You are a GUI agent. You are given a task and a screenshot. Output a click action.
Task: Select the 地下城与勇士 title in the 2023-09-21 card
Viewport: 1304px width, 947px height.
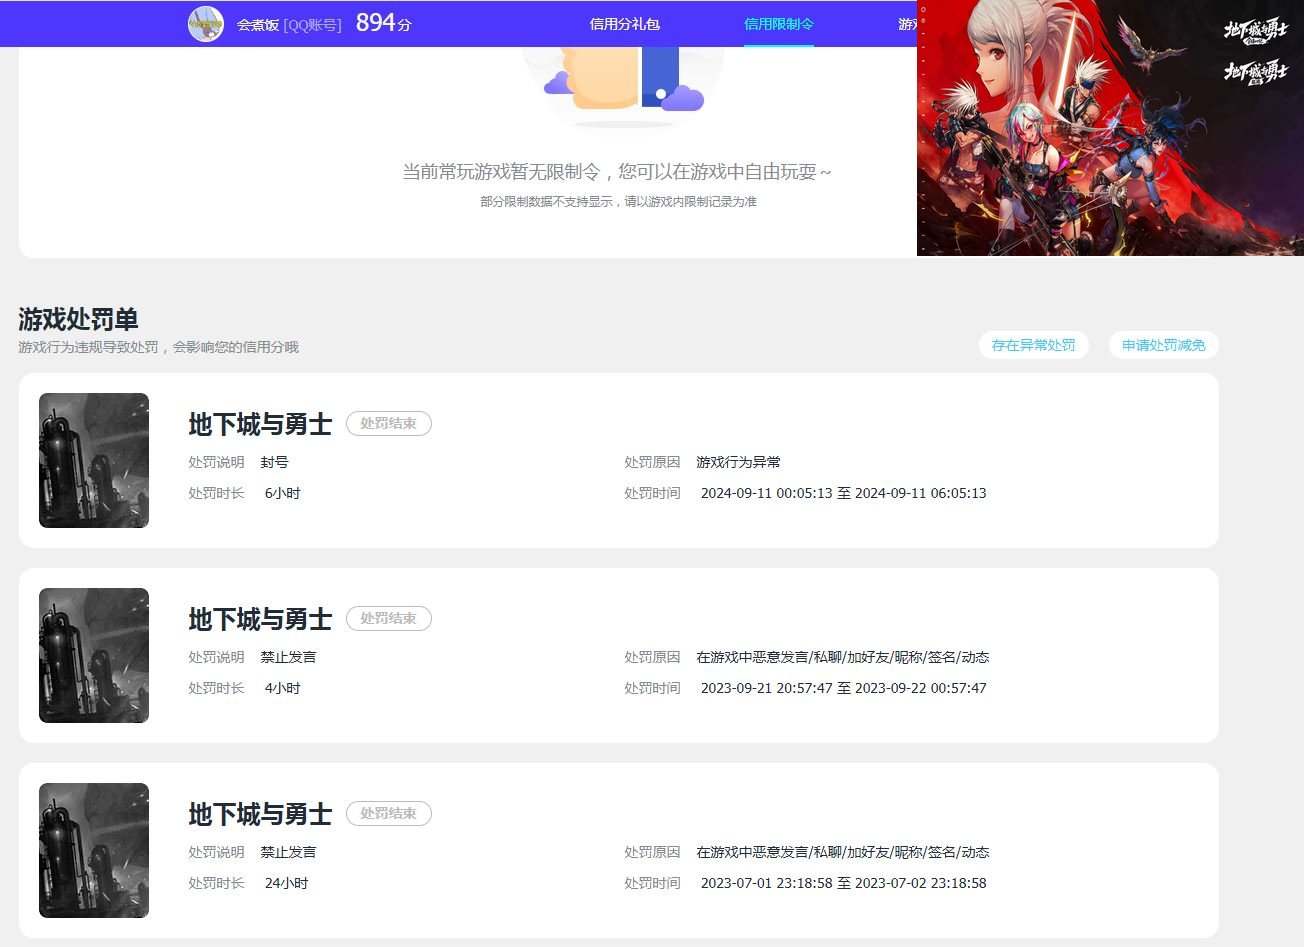tap(260, 619)
